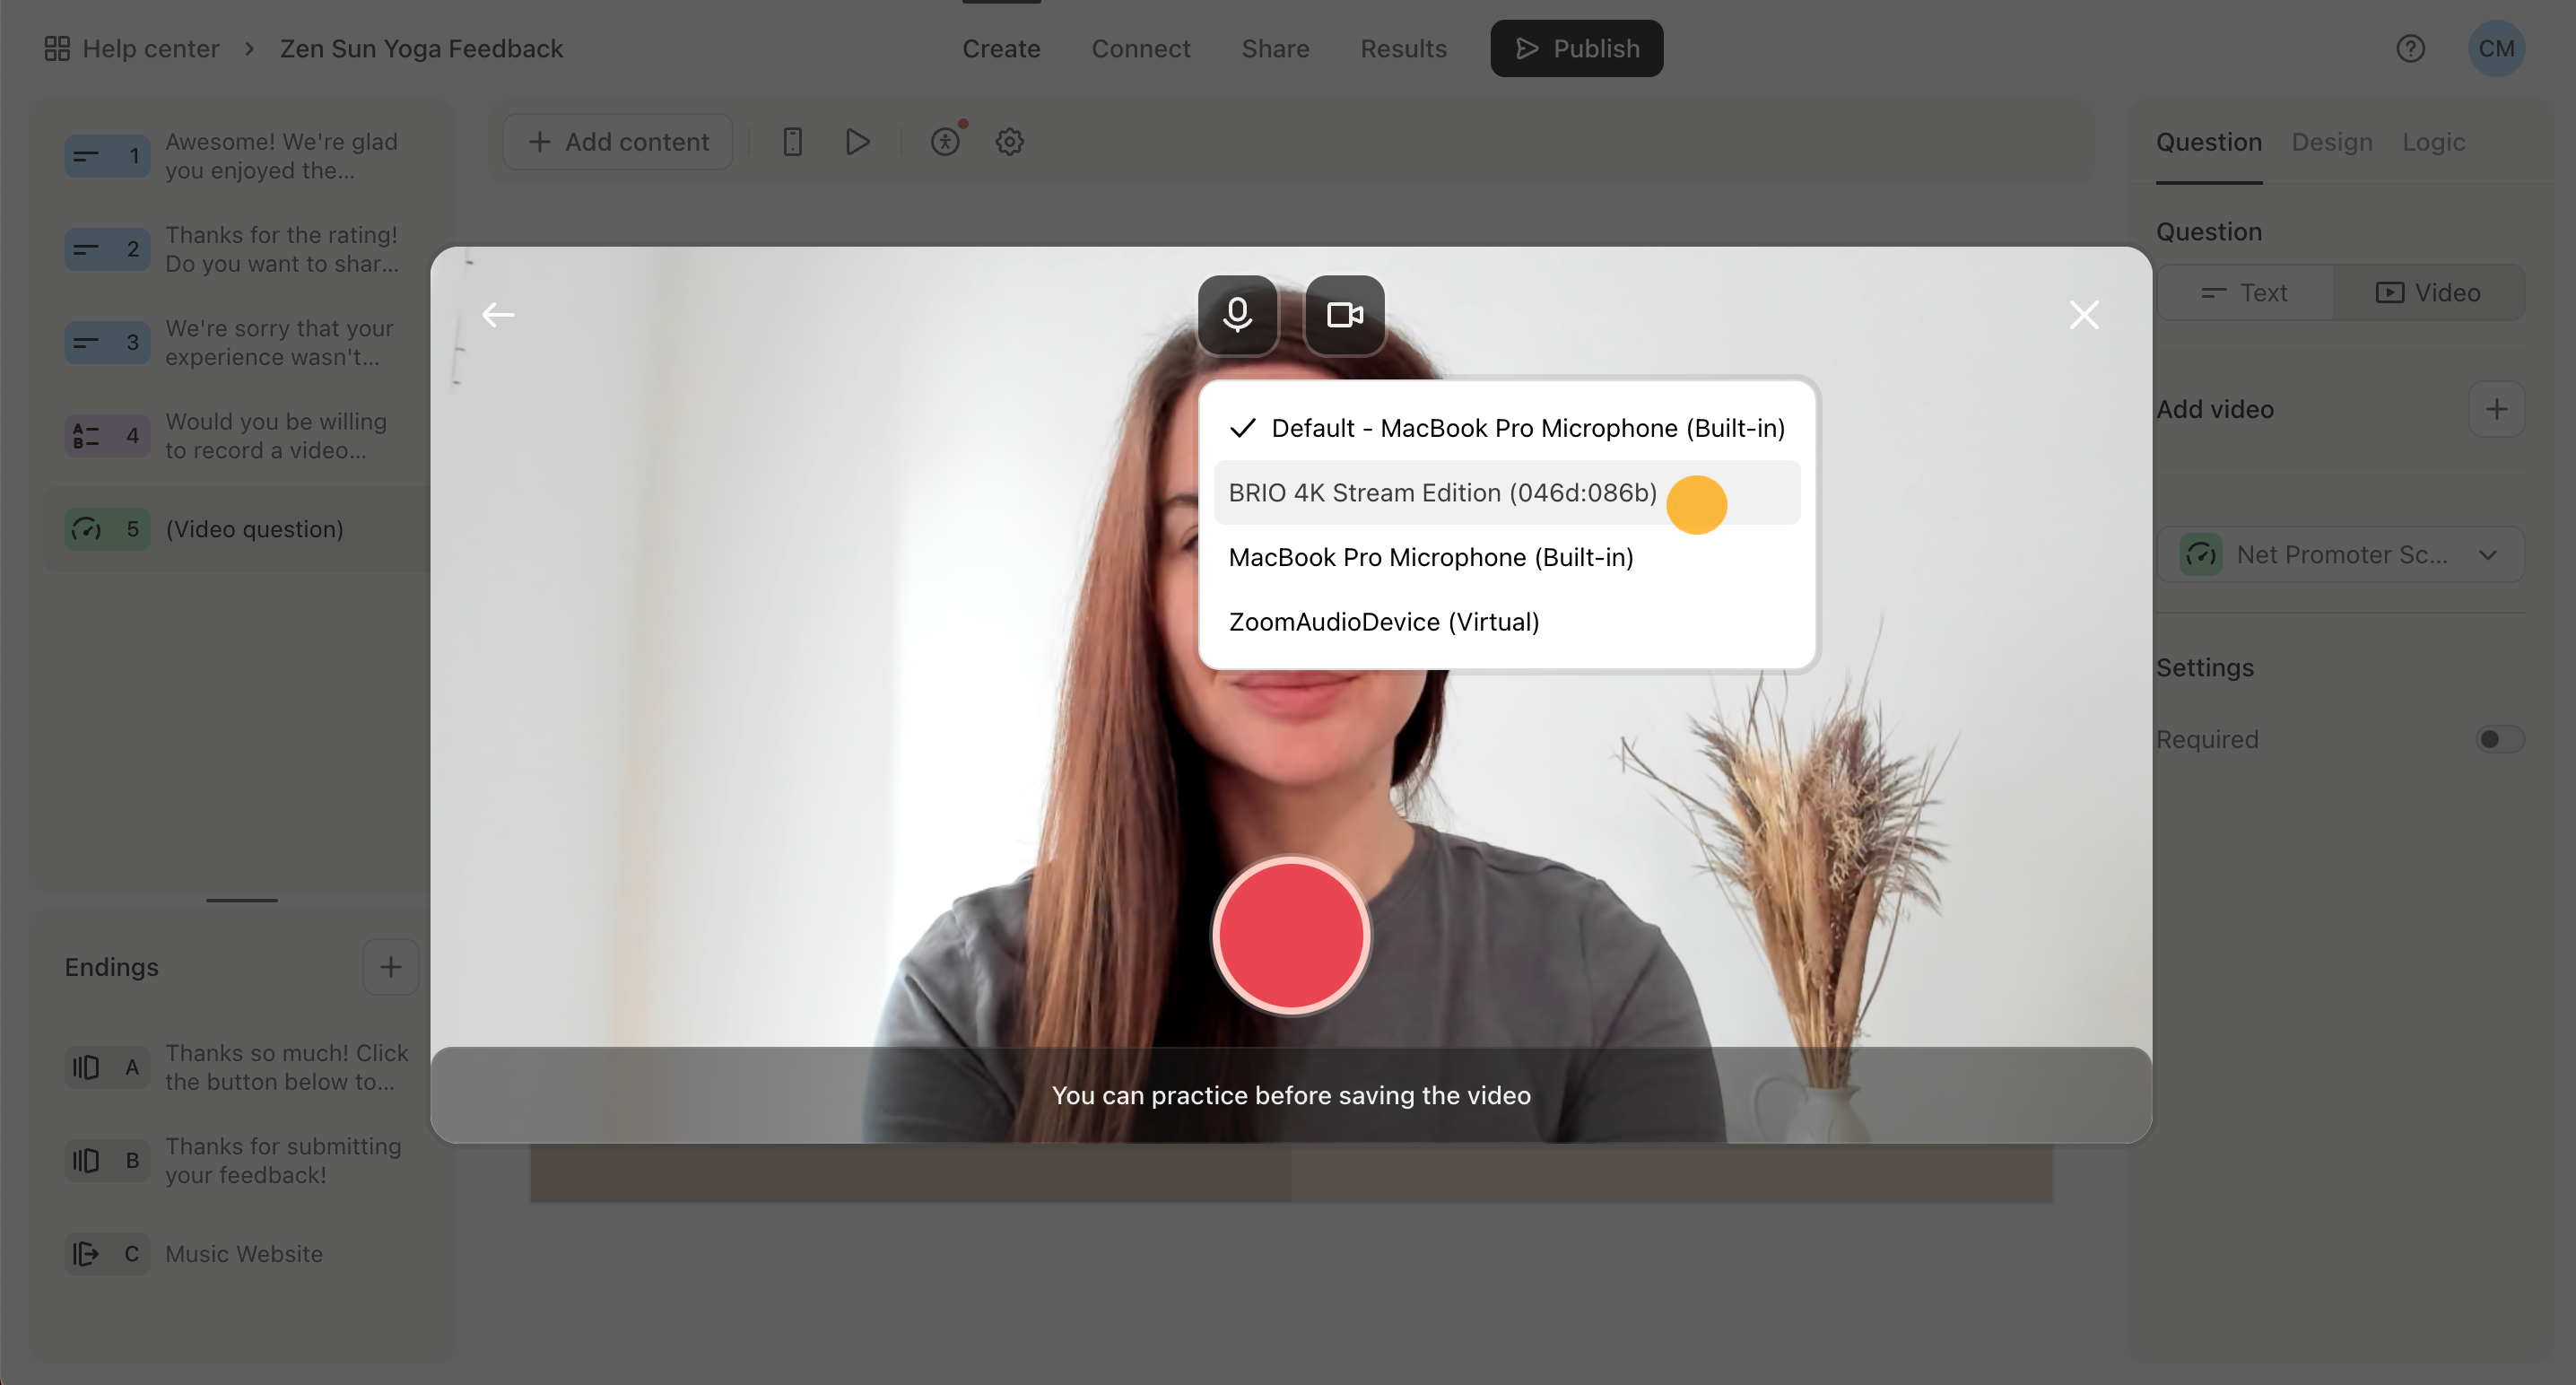
Task: Choose MacBook Pro Microphone (Built-in)
Action: click(x=1507, y=557)
